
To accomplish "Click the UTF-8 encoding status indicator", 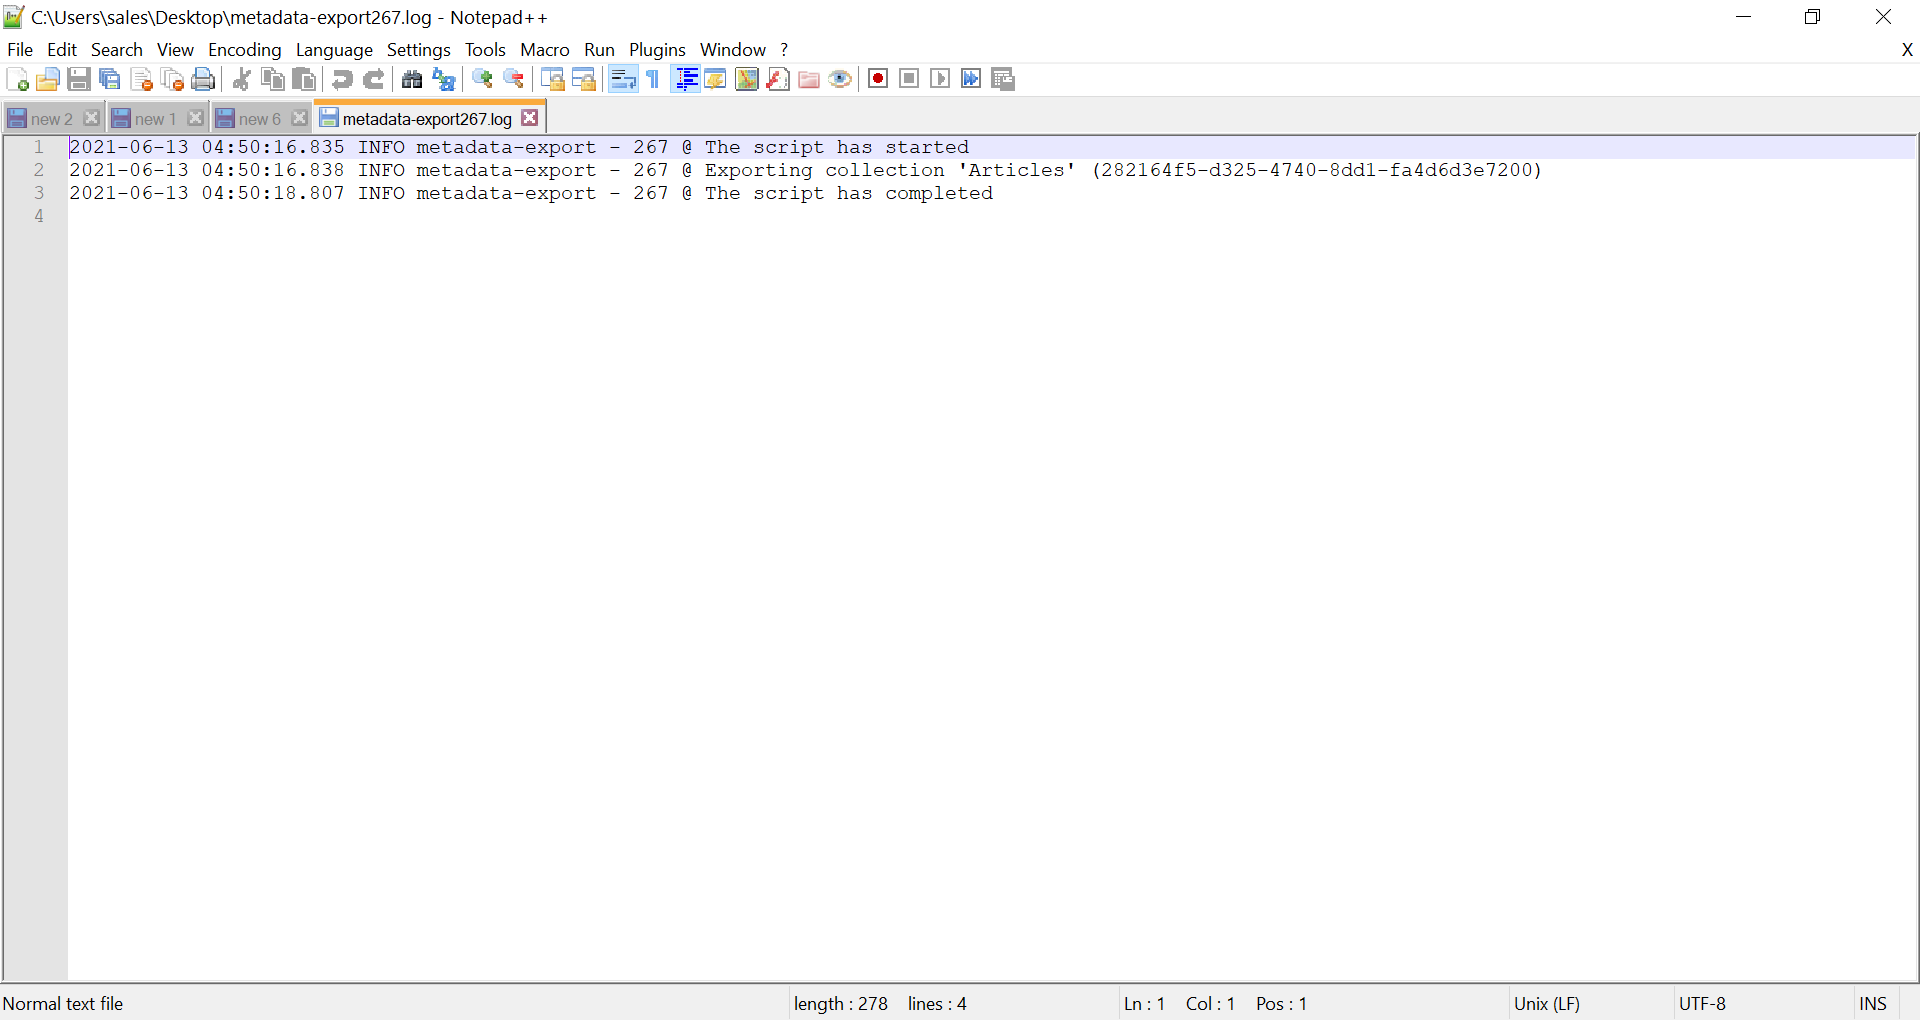I will [1703, 1003].
